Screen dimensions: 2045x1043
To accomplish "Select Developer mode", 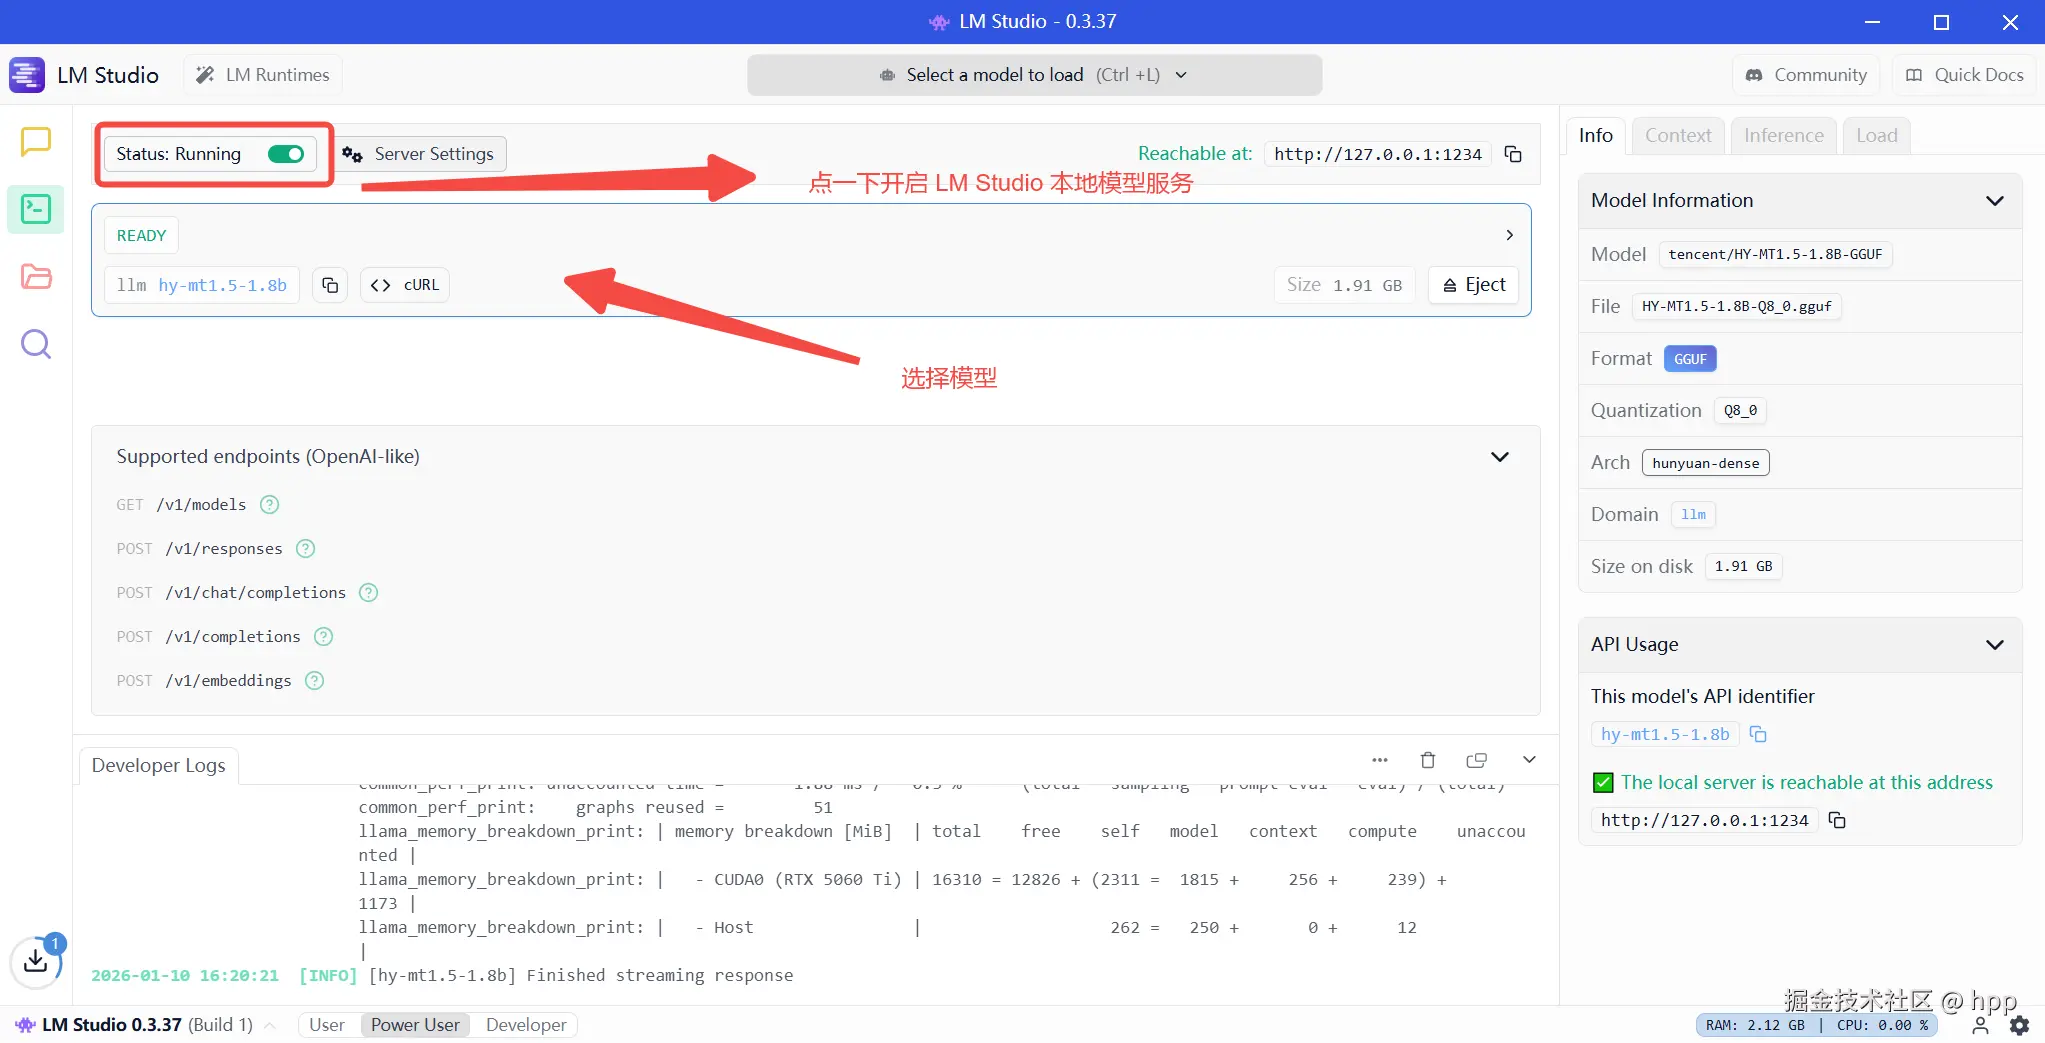I will point(526,1025).
